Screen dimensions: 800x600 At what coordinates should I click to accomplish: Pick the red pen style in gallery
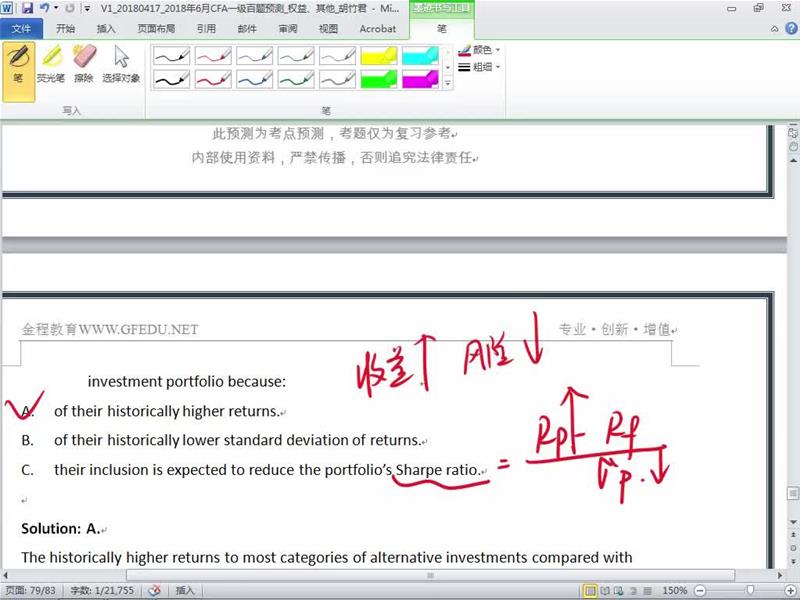[x=213, y=56]
